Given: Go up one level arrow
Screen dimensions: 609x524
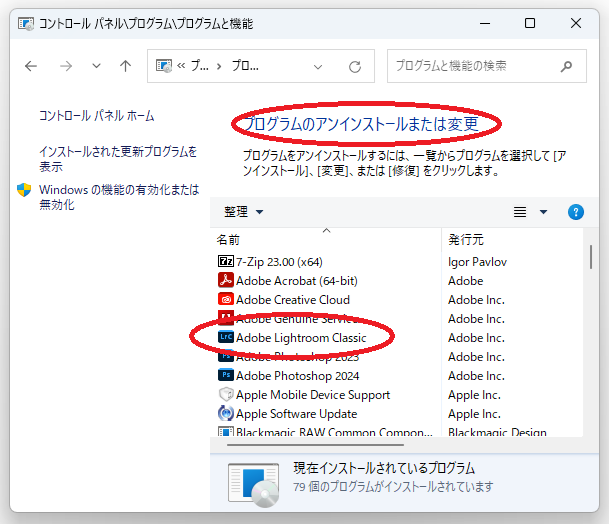Looking at the screenshot, I should tap(125, 66).
